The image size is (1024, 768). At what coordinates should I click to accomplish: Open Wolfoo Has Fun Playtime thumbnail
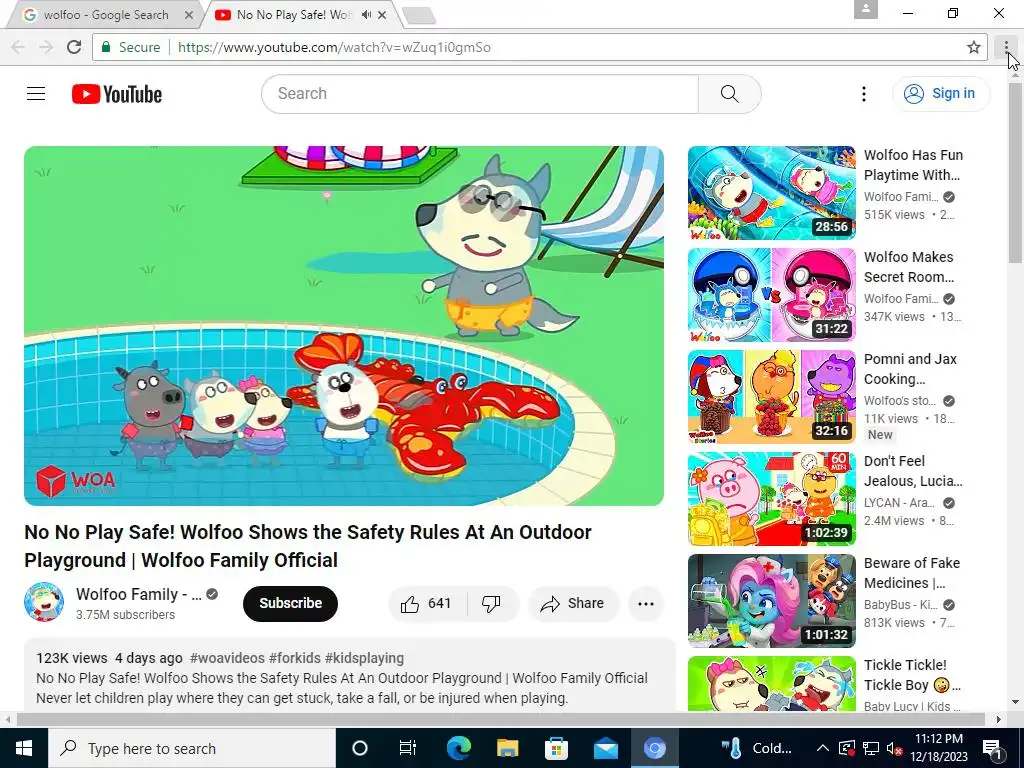point(771,193)
